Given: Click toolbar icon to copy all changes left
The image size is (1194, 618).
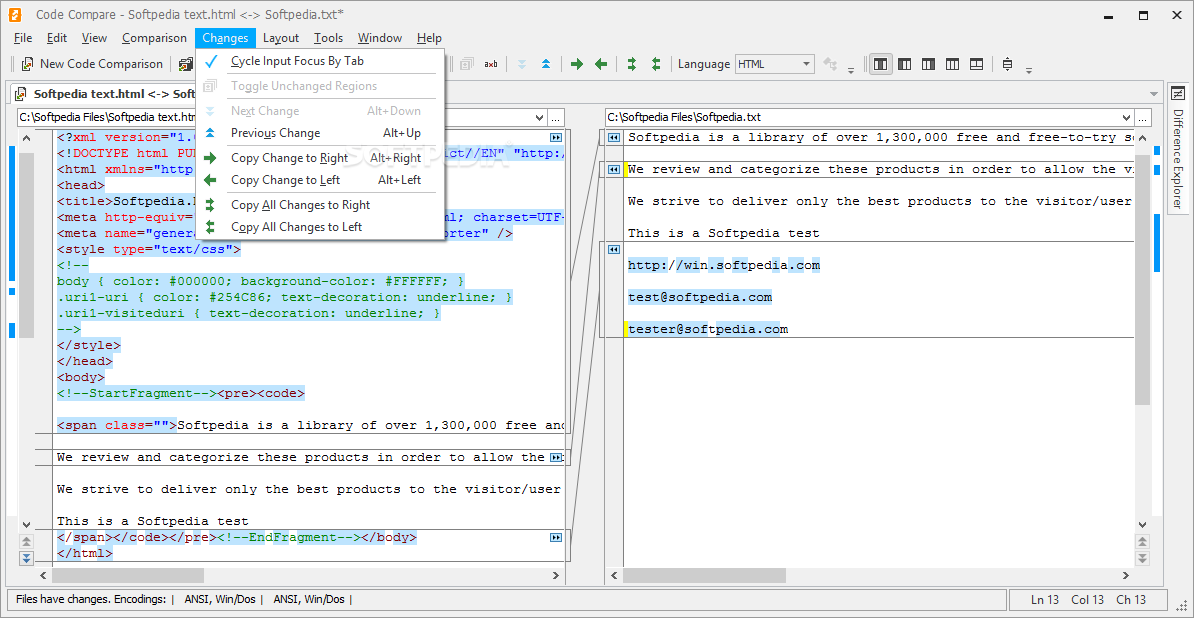Looking at the screenshot, I should tap(656, 64).
